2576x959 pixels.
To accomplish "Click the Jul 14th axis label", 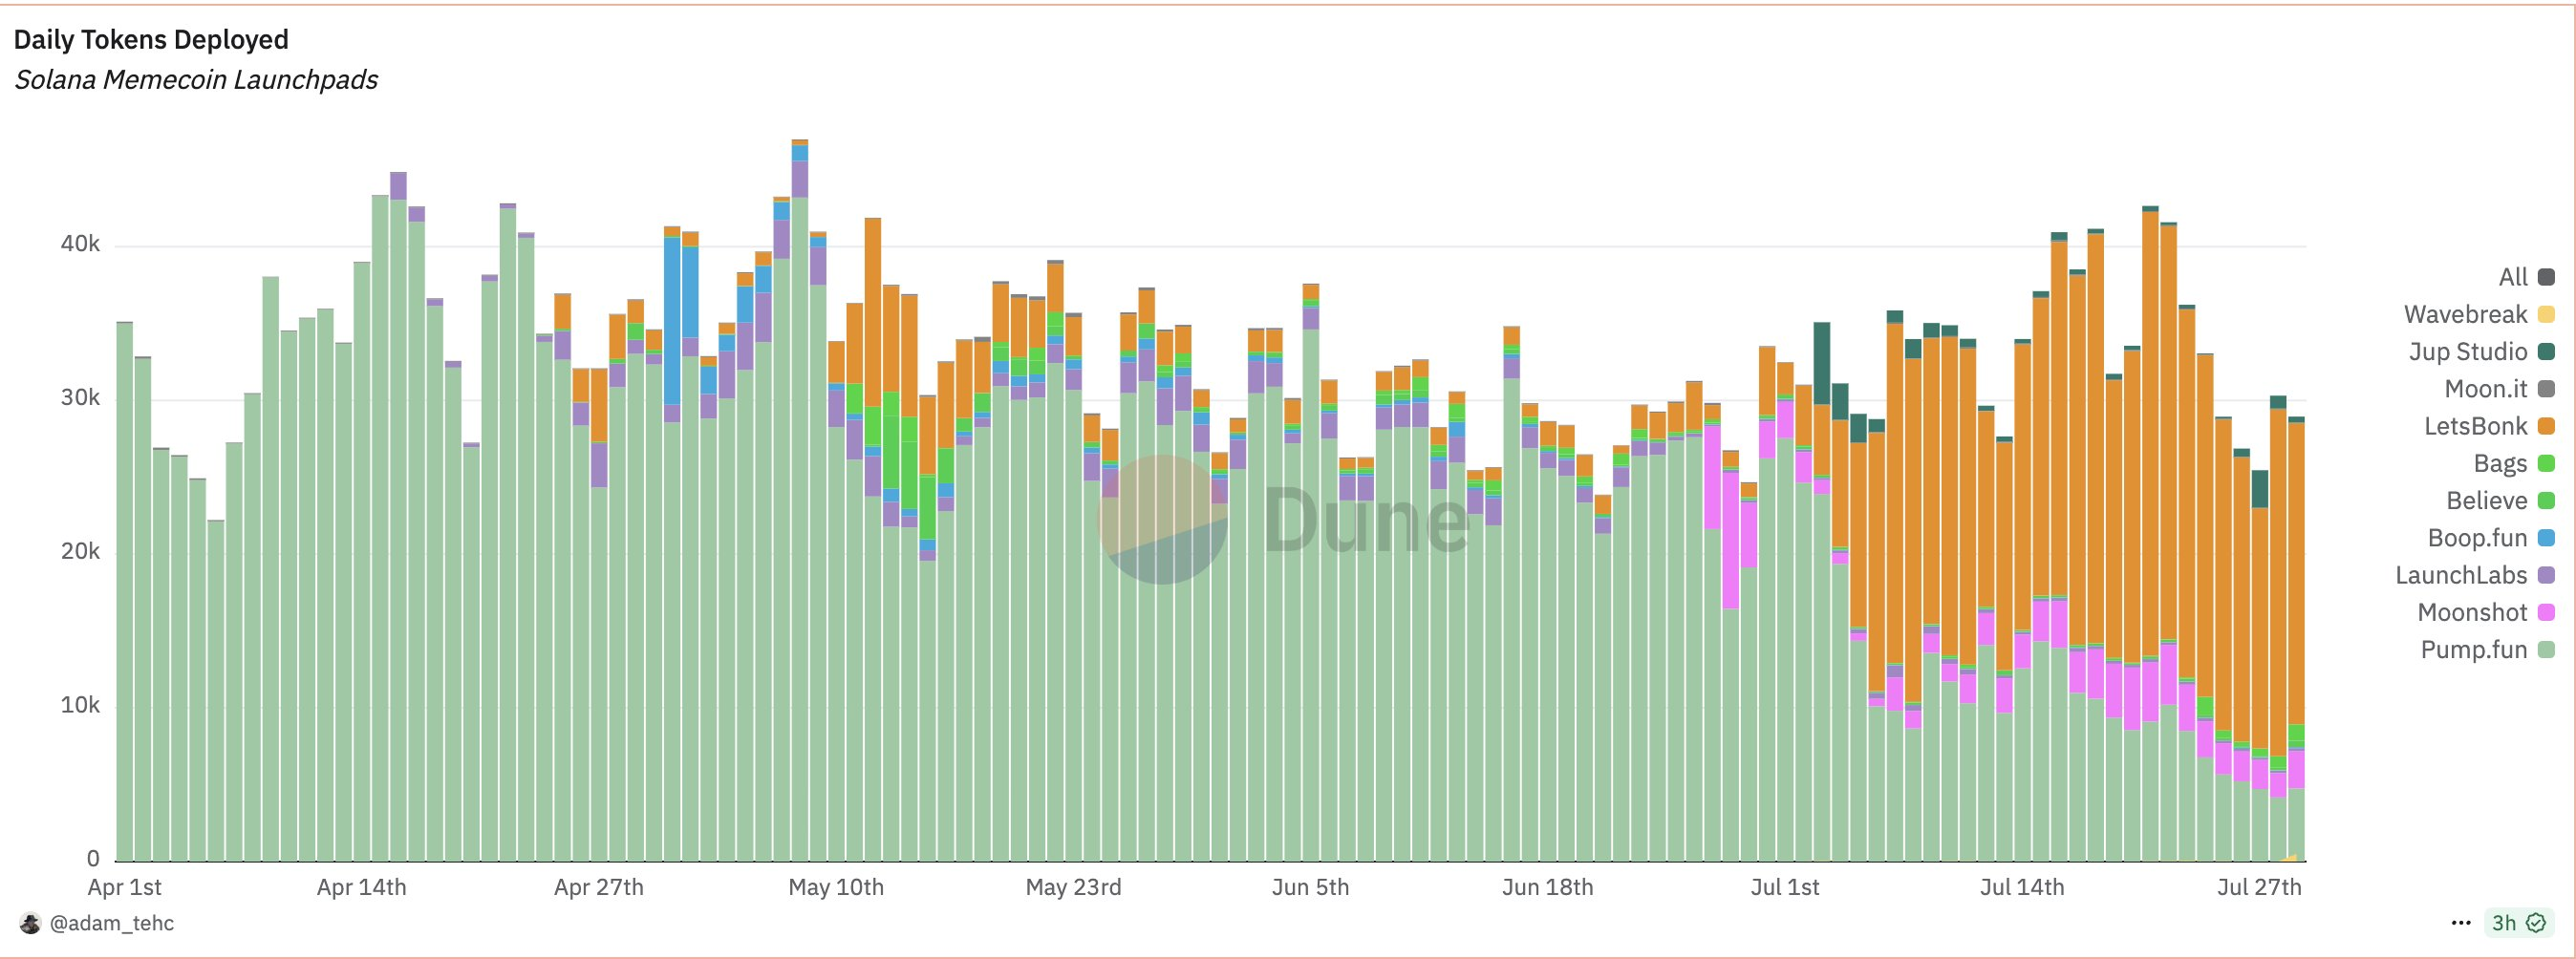I will click(x=2021, y=887).
